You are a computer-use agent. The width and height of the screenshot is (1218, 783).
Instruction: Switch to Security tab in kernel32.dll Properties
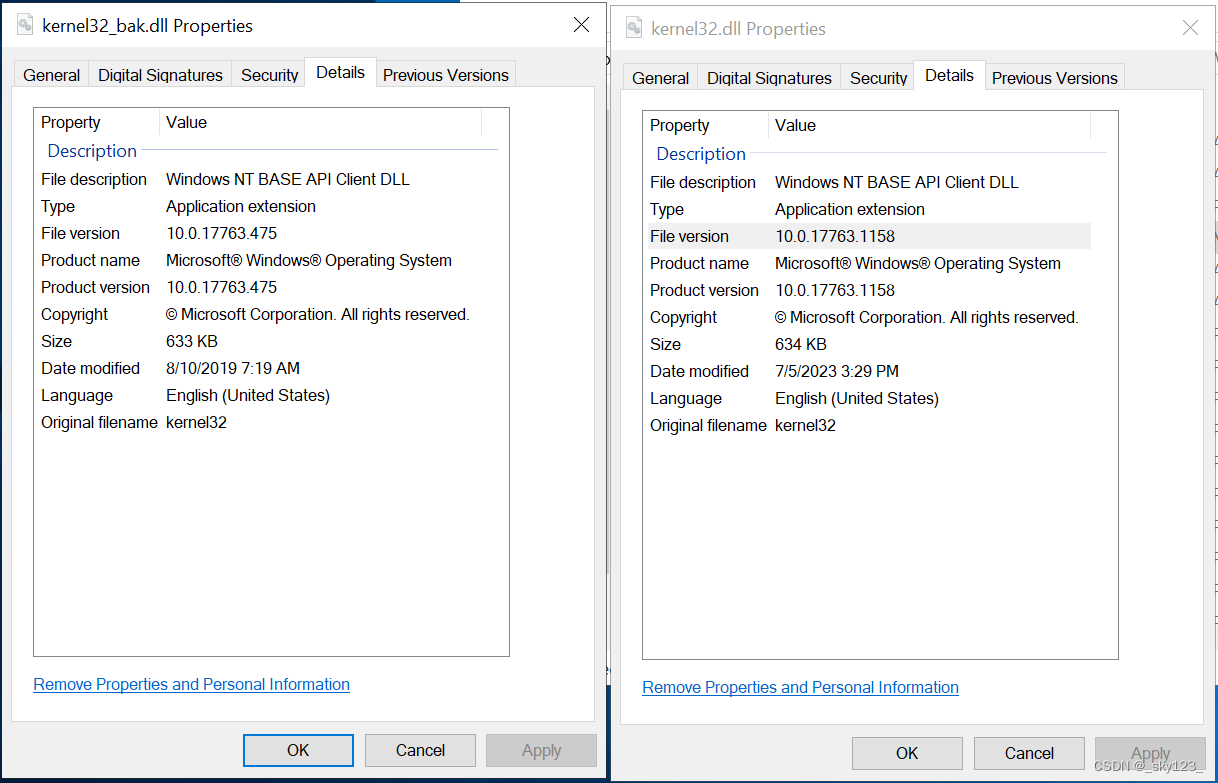[x=878, y=78]
